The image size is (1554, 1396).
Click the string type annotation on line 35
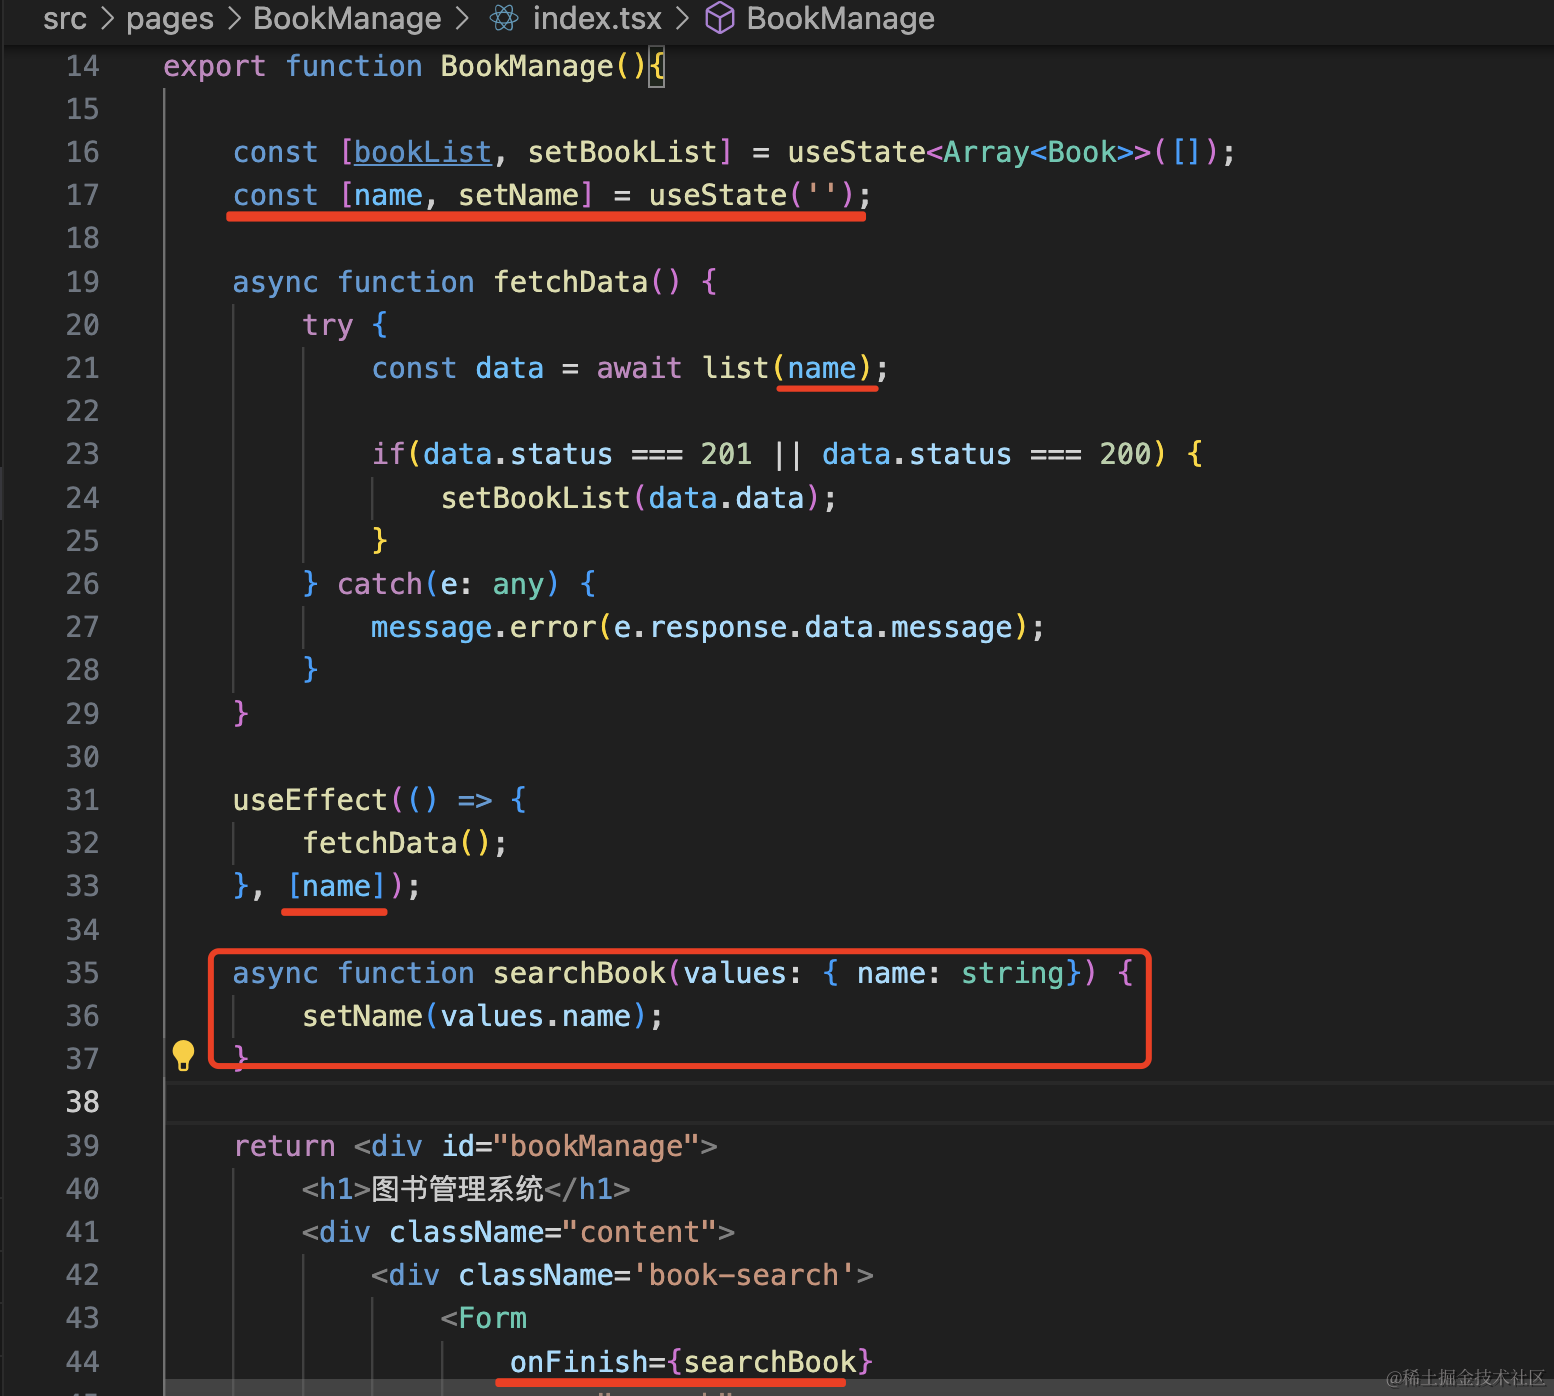click(x=1012, y=973)
